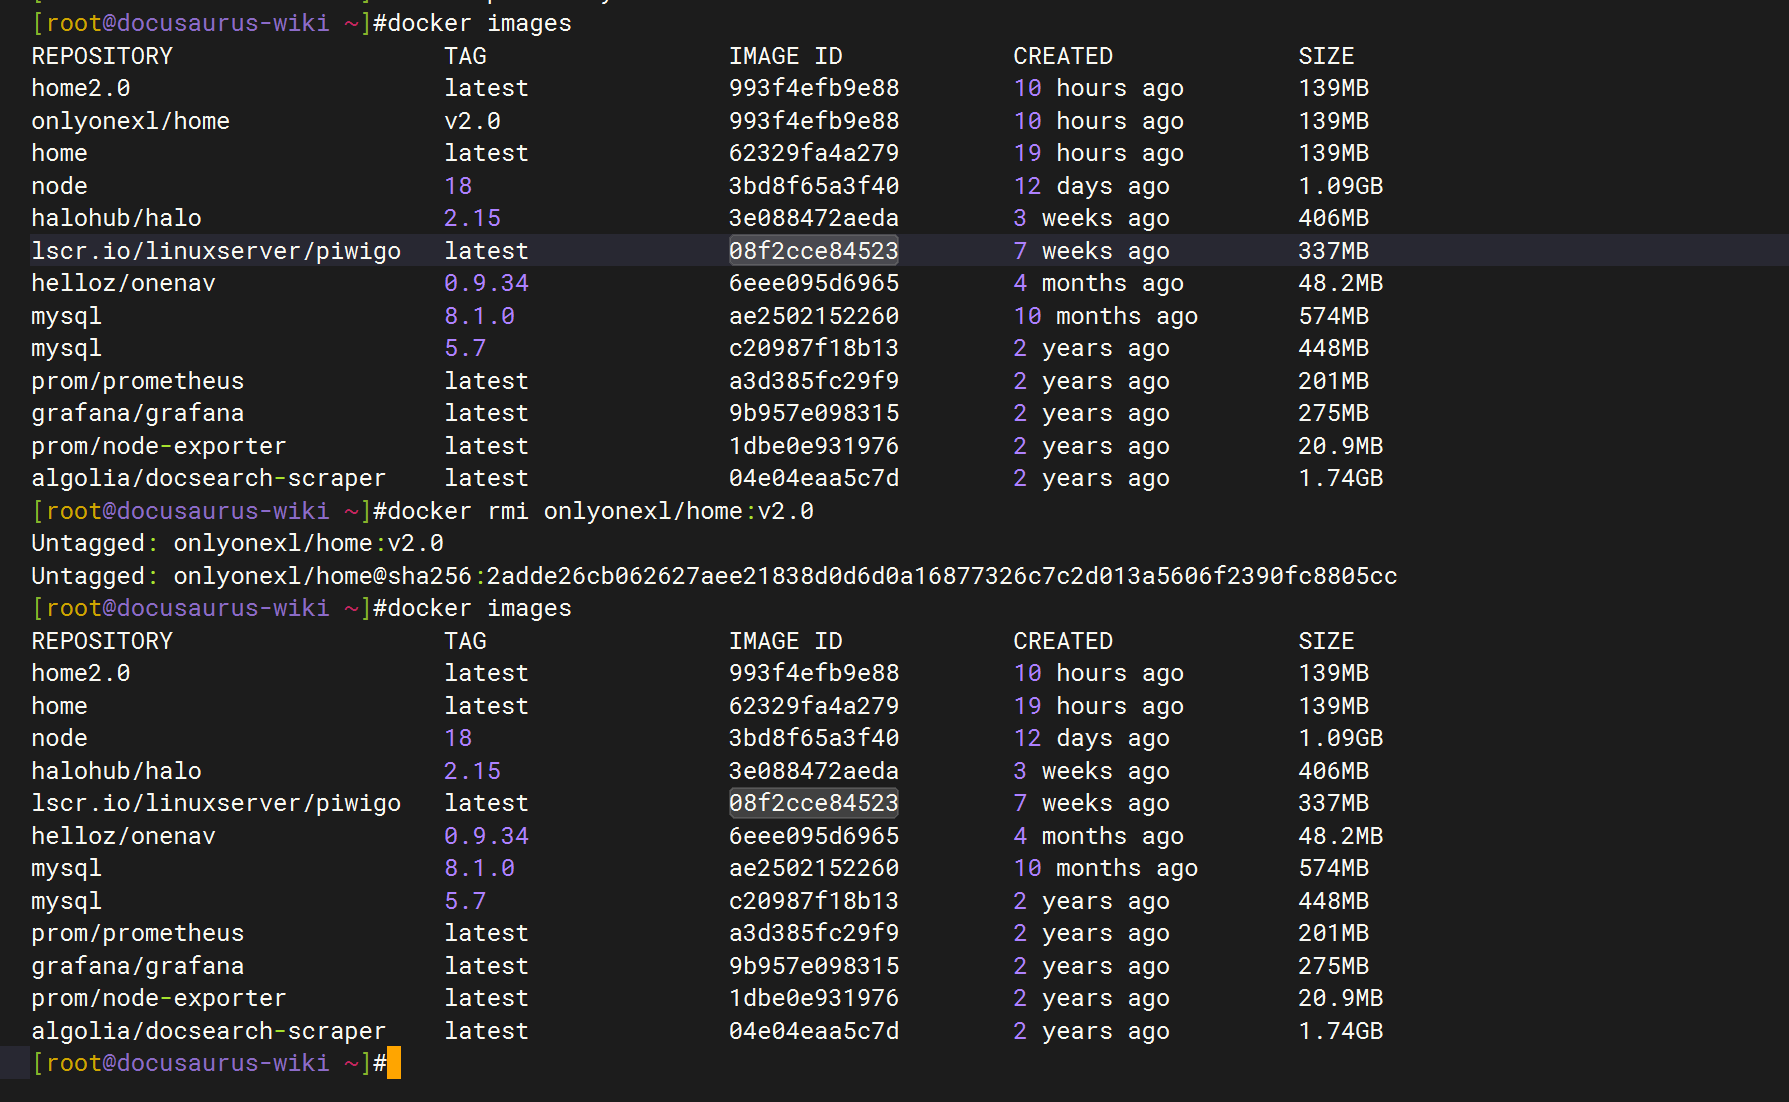The width and height of the screenshot is (1789, 1102).
Task: Click size 20.9MB in the second listing
Action: click(x=1341, y=998)
